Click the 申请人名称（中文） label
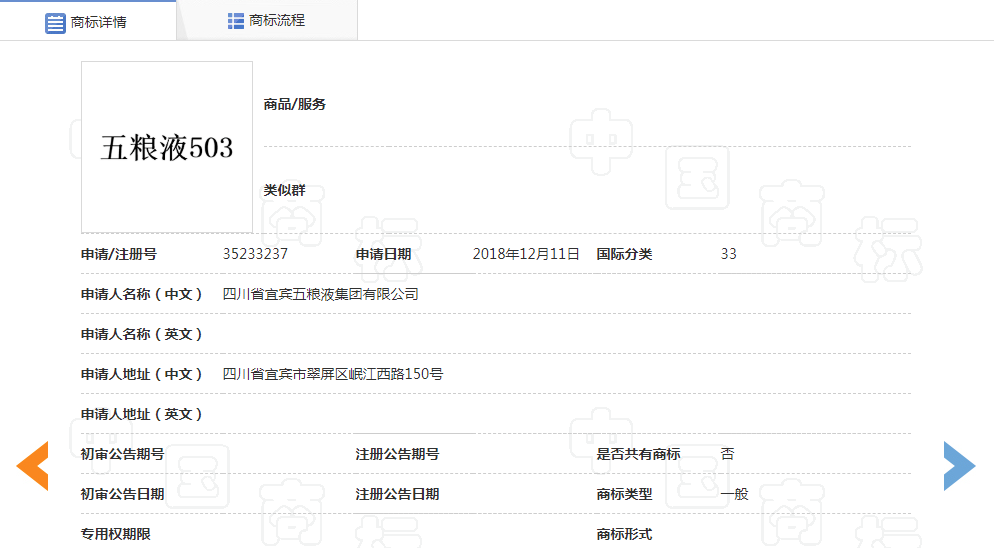The height and width of the screenshot is (548, 994). 141,294
